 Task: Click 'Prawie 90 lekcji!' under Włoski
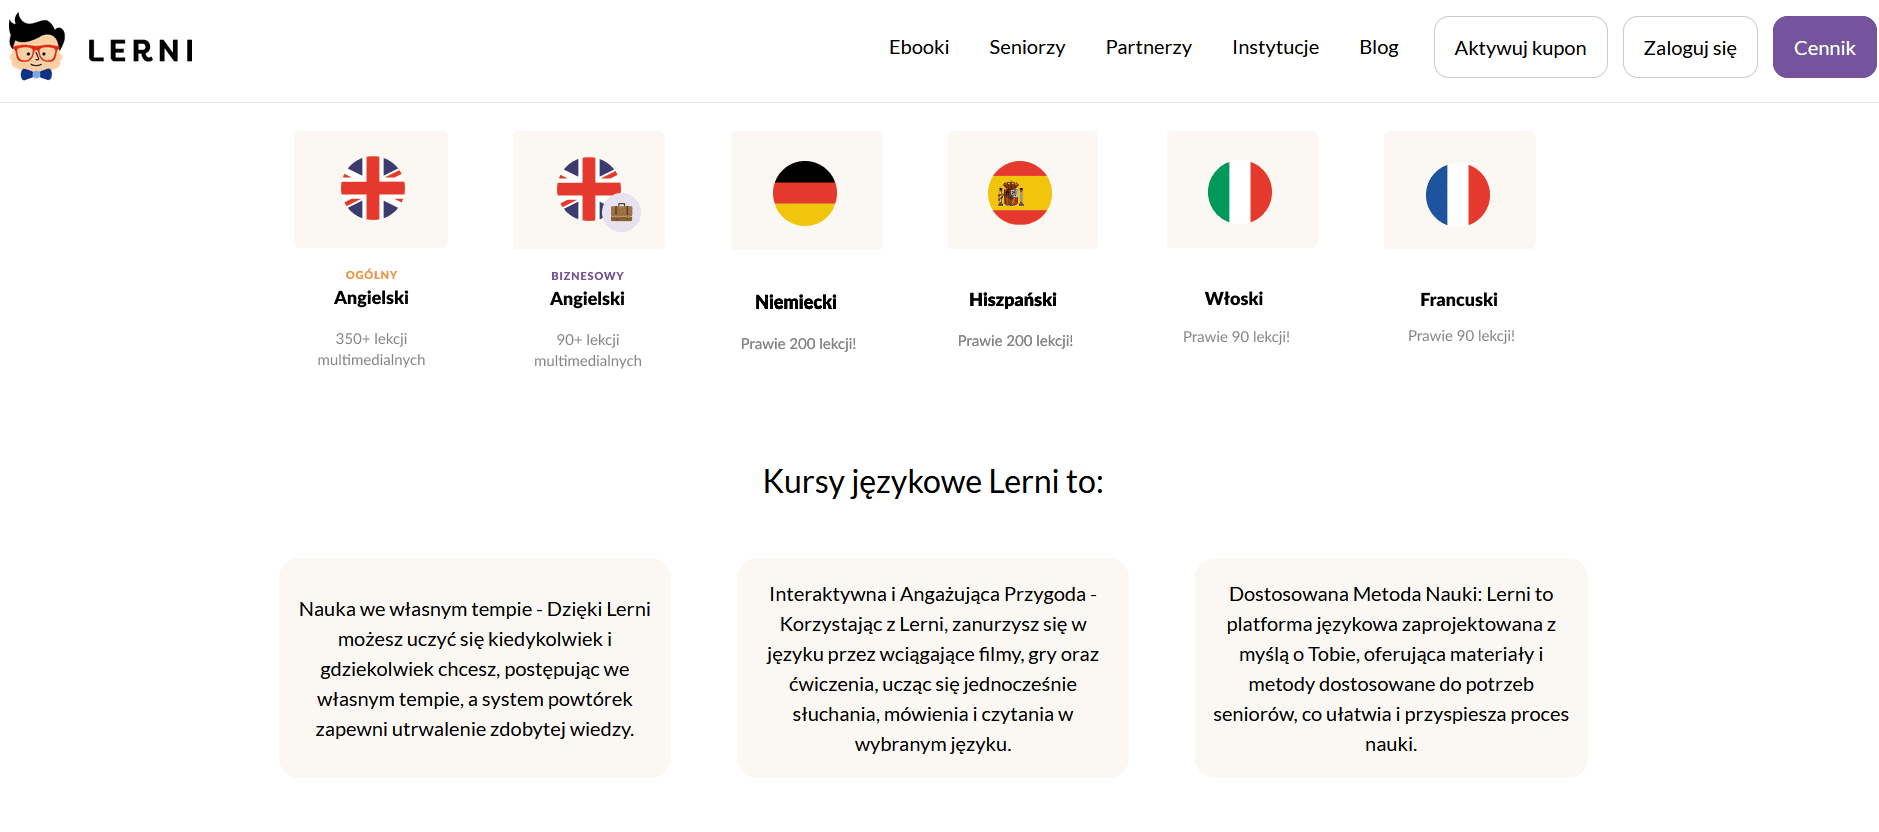click(x=1236, y=337)
